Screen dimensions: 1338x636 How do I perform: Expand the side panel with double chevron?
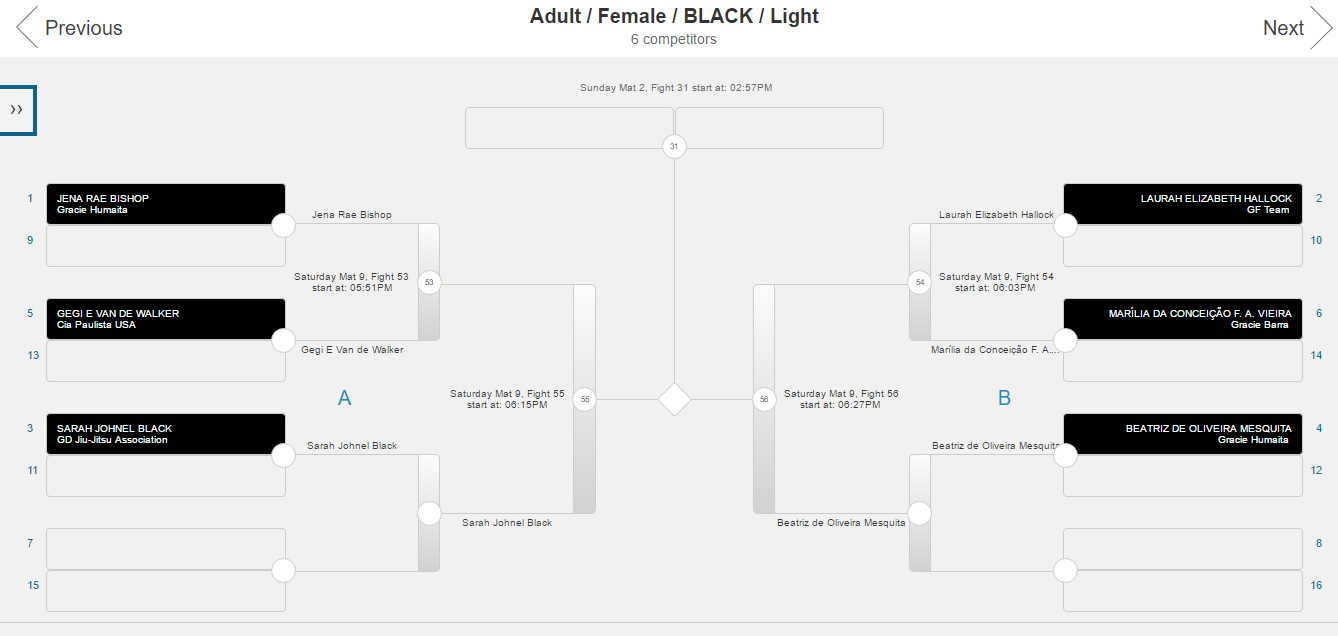[17, 110]
